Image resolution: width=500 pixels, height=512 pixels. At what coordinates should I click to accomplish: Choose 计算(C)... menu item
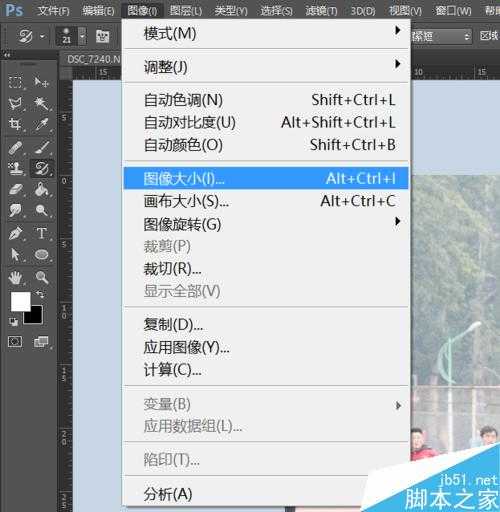(x=266, y=370)
